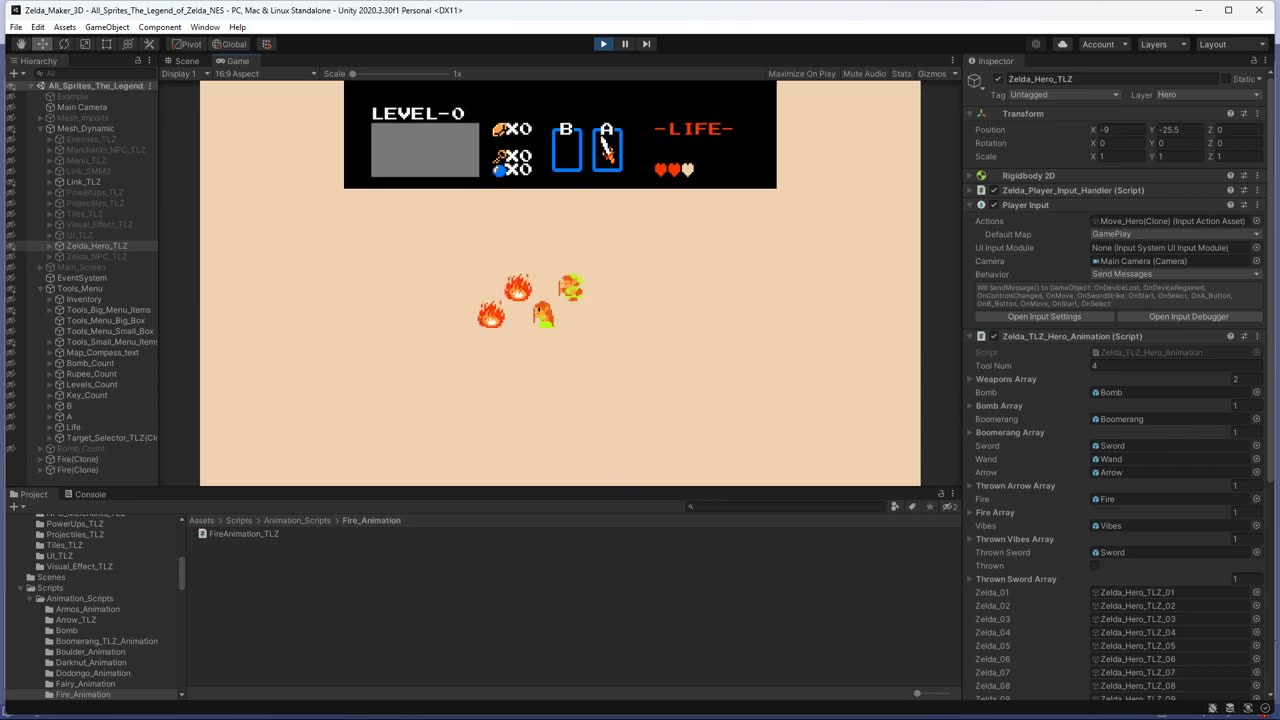Screen dimensions: 1280x720
Task: Switch to the Scene tab
Action: click(x=182, y=61)
